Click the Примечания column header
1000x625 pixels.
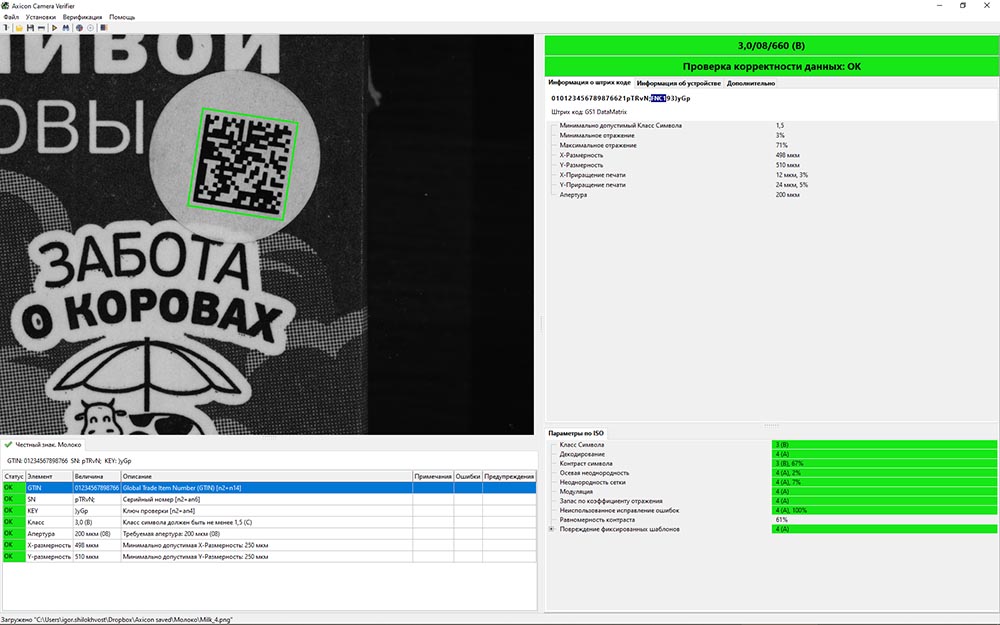433,476
